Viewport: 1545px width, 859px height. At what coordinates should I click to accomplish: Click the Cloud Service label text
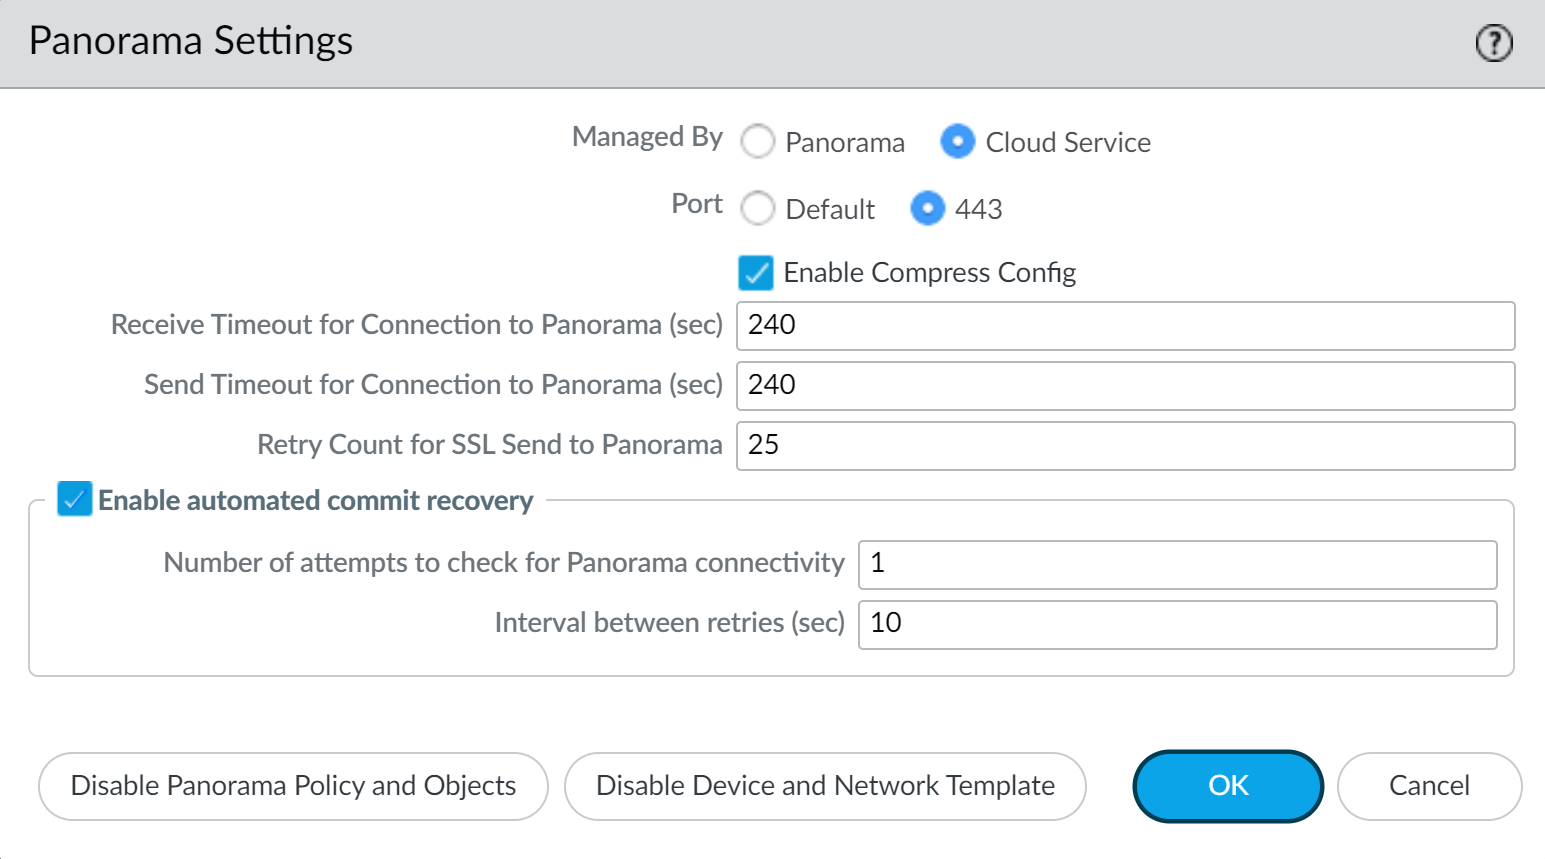click(x=1068, y=143)
